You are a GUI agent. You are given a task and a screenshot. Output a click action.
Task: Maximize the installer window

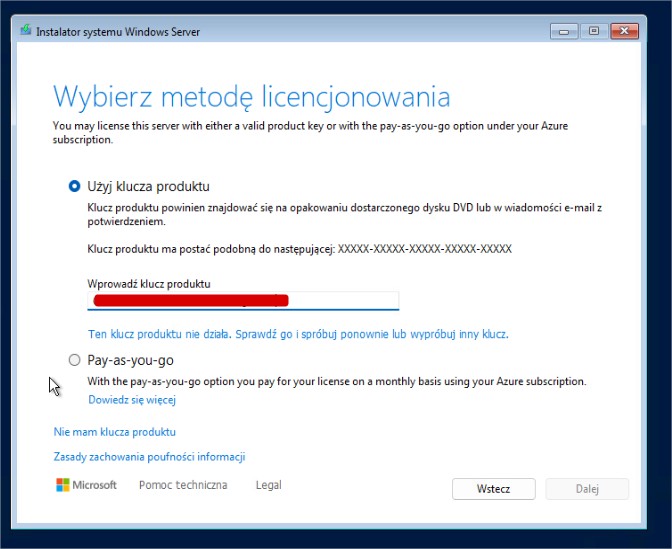click(x=594, y=31)
